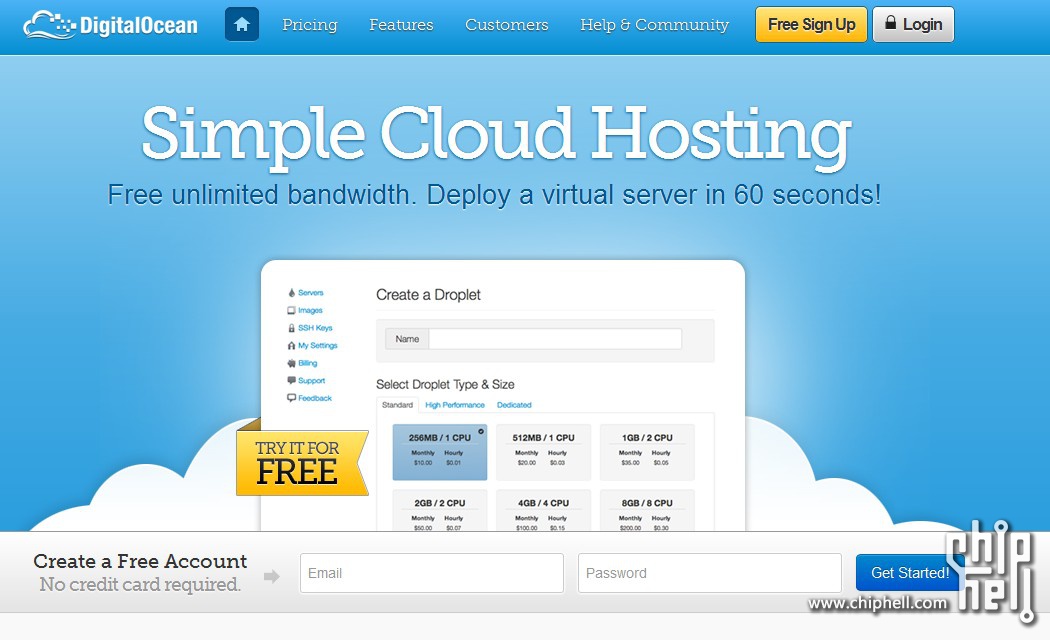Select the Standard droplet type tab

[397, 405]
